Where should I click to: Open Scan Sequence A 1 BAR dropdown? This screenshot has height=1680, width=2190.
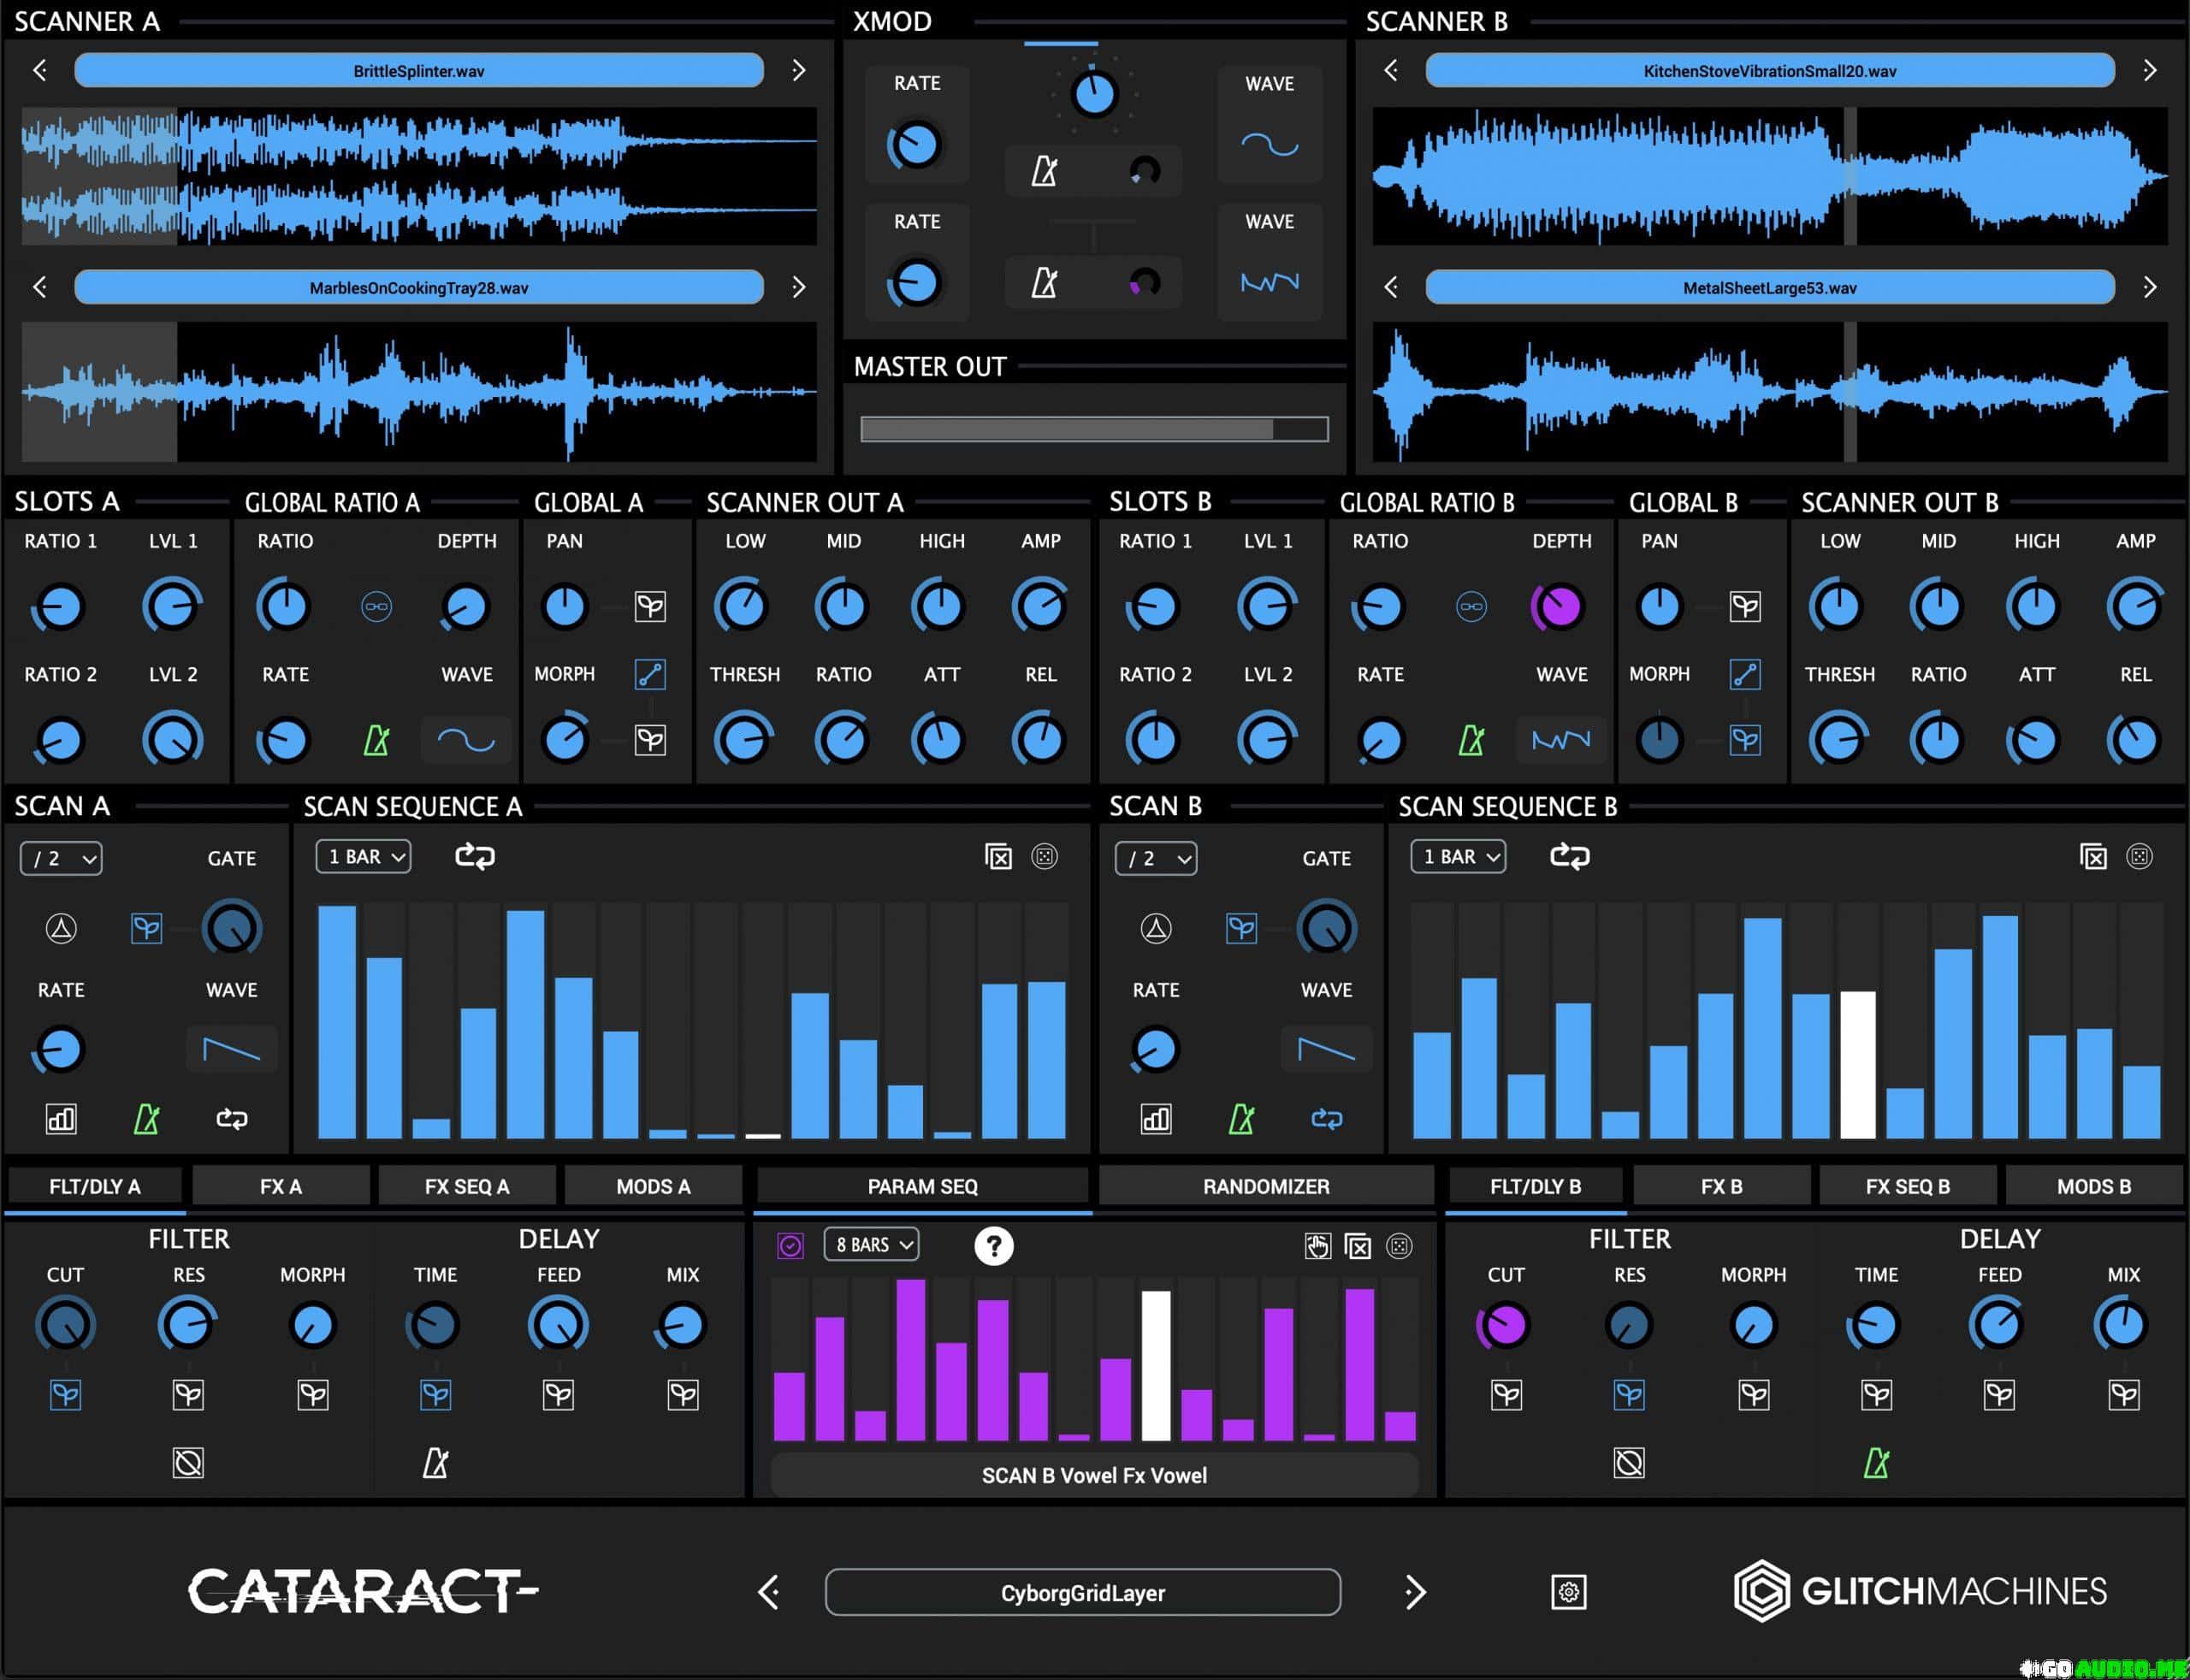click(x=364, y=857)
